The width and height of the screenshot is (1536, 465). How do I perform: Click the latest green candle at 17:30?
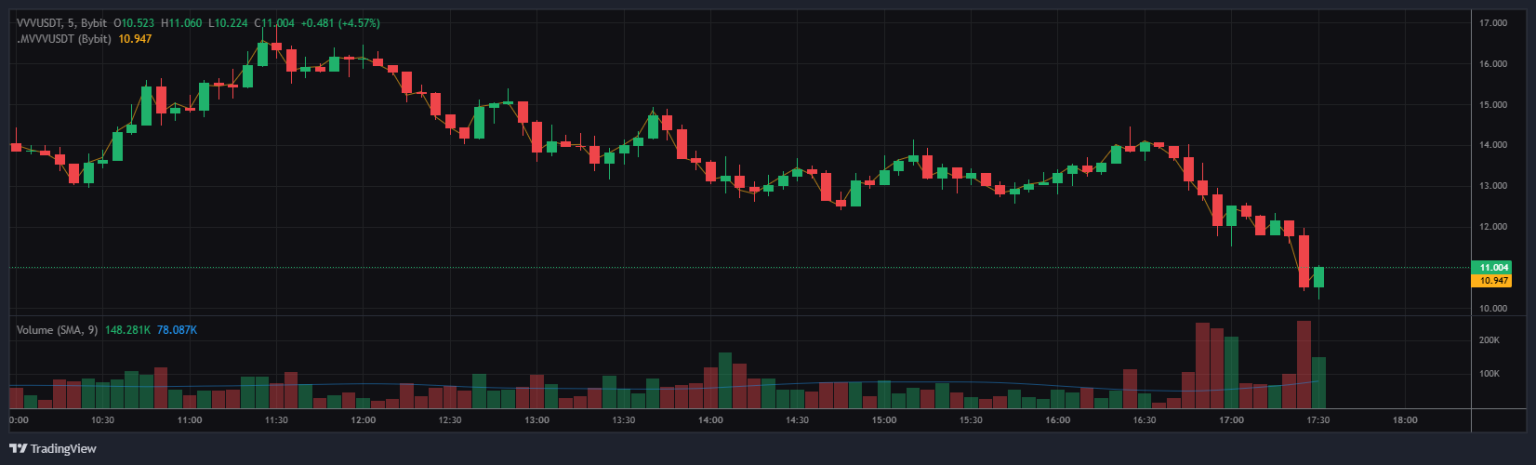pyautogui.click(x=1319, y=277)
